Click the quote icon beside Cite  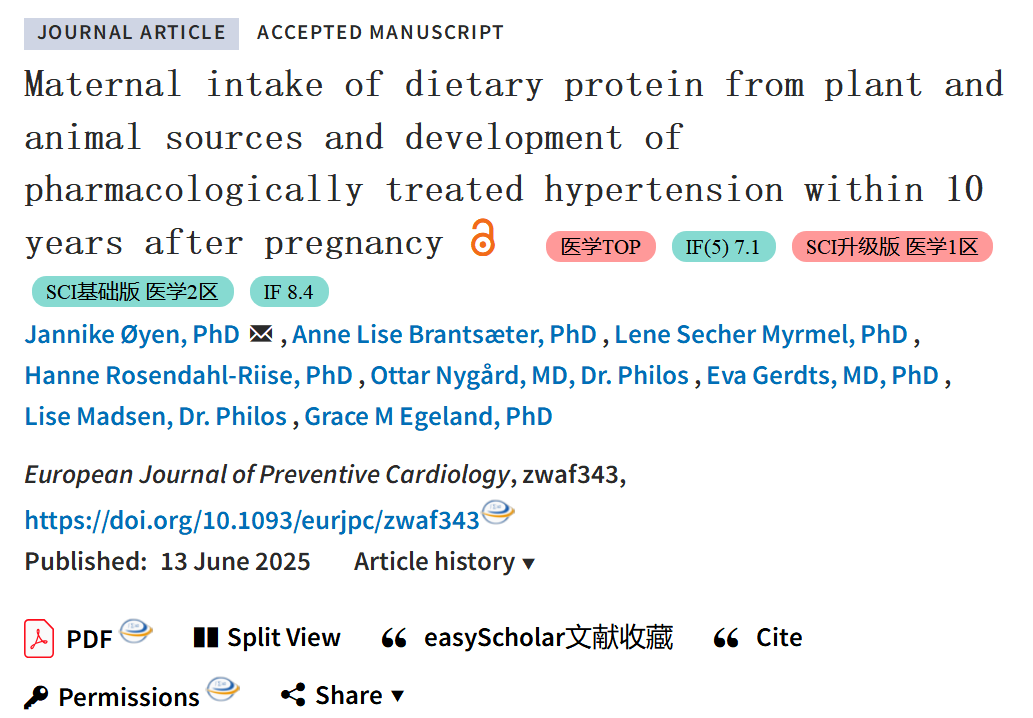726,638
